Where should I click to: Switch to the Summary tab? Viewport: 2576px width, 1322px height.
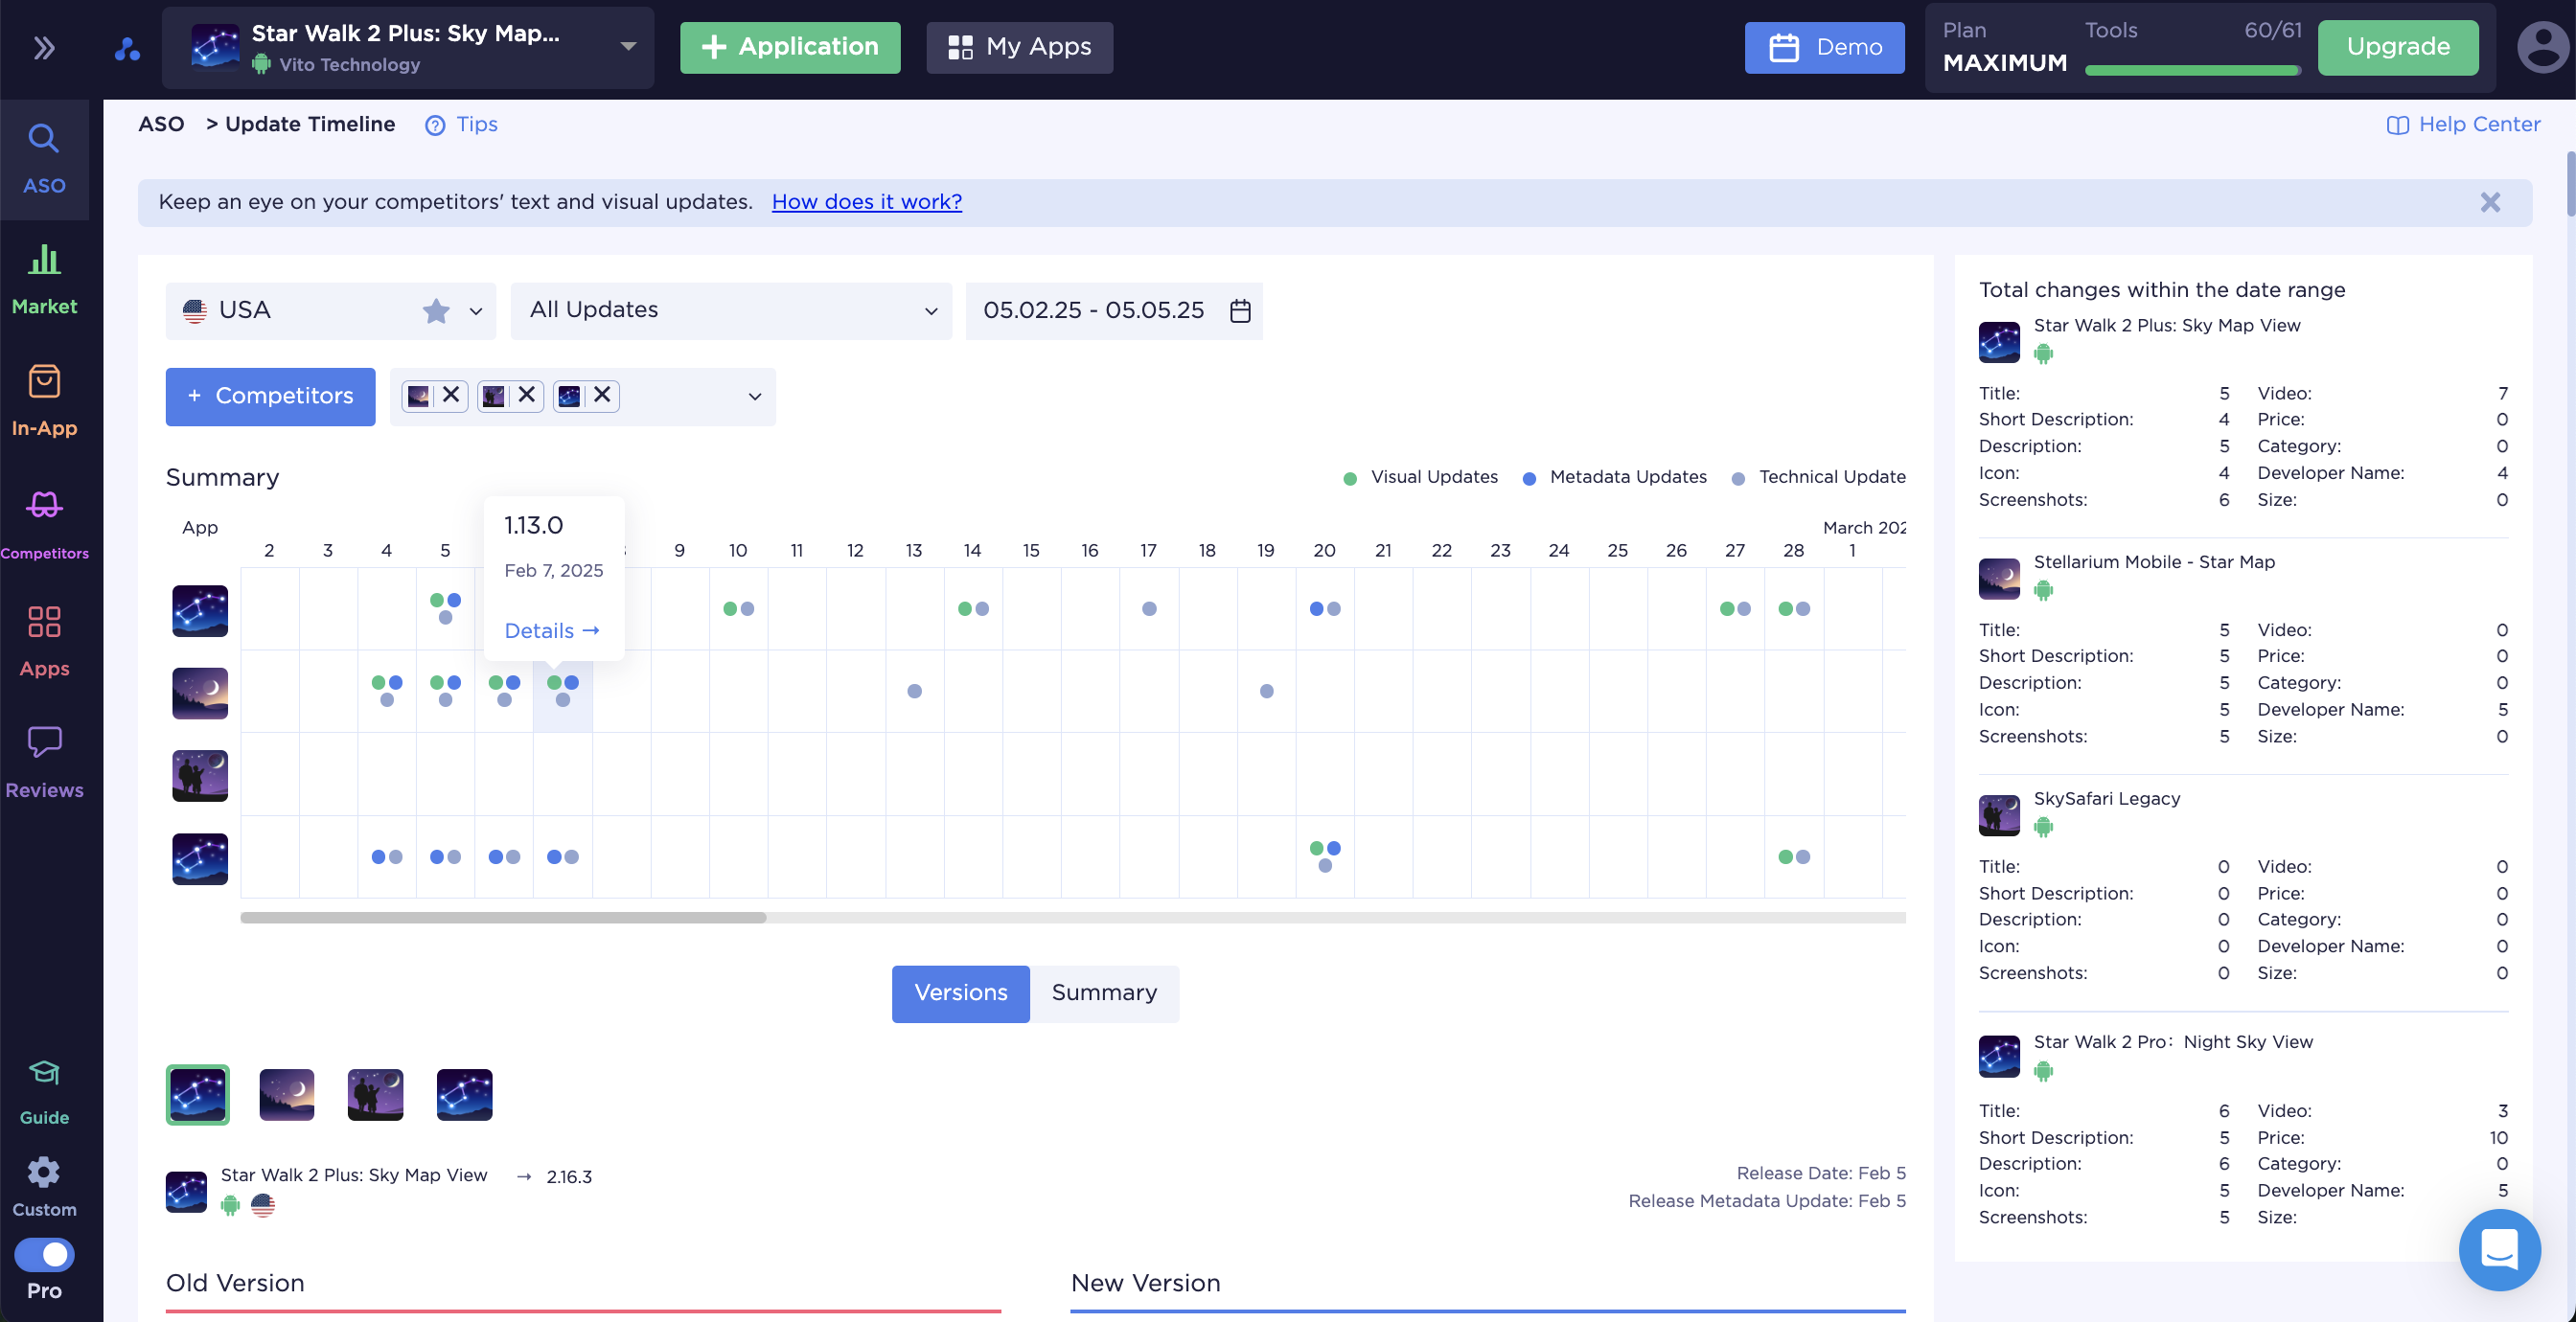pos(1104,993)
